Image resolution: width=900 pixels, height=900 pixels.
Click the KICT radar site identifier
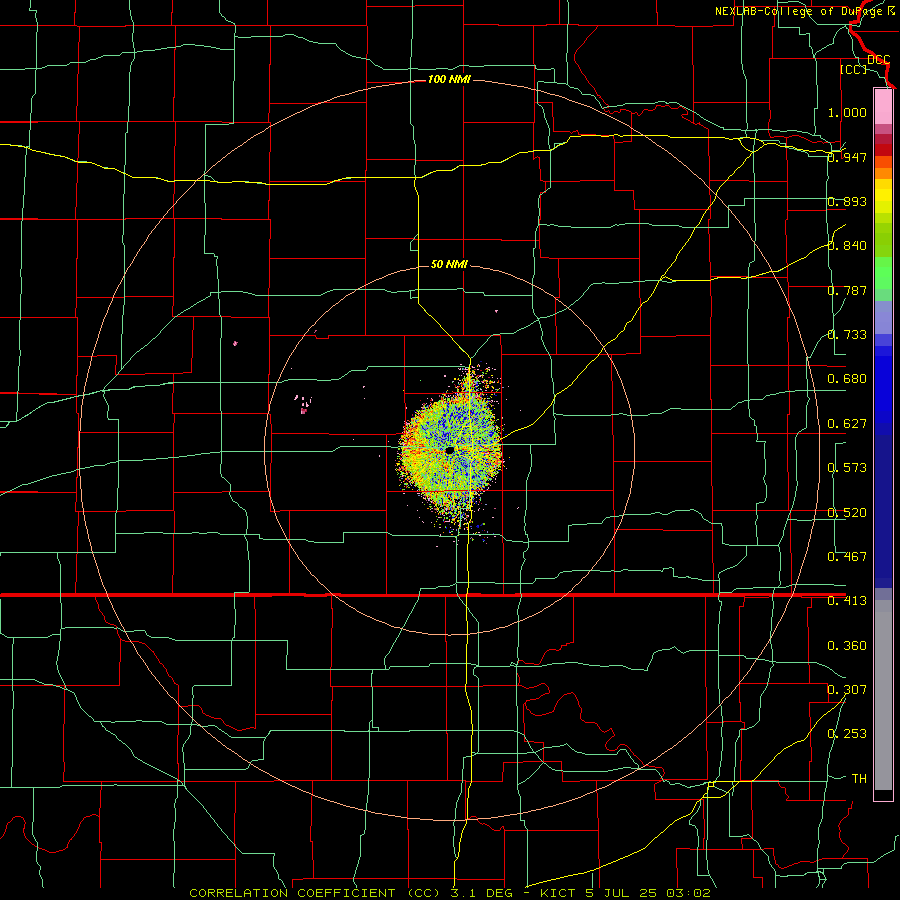(560, 893)
